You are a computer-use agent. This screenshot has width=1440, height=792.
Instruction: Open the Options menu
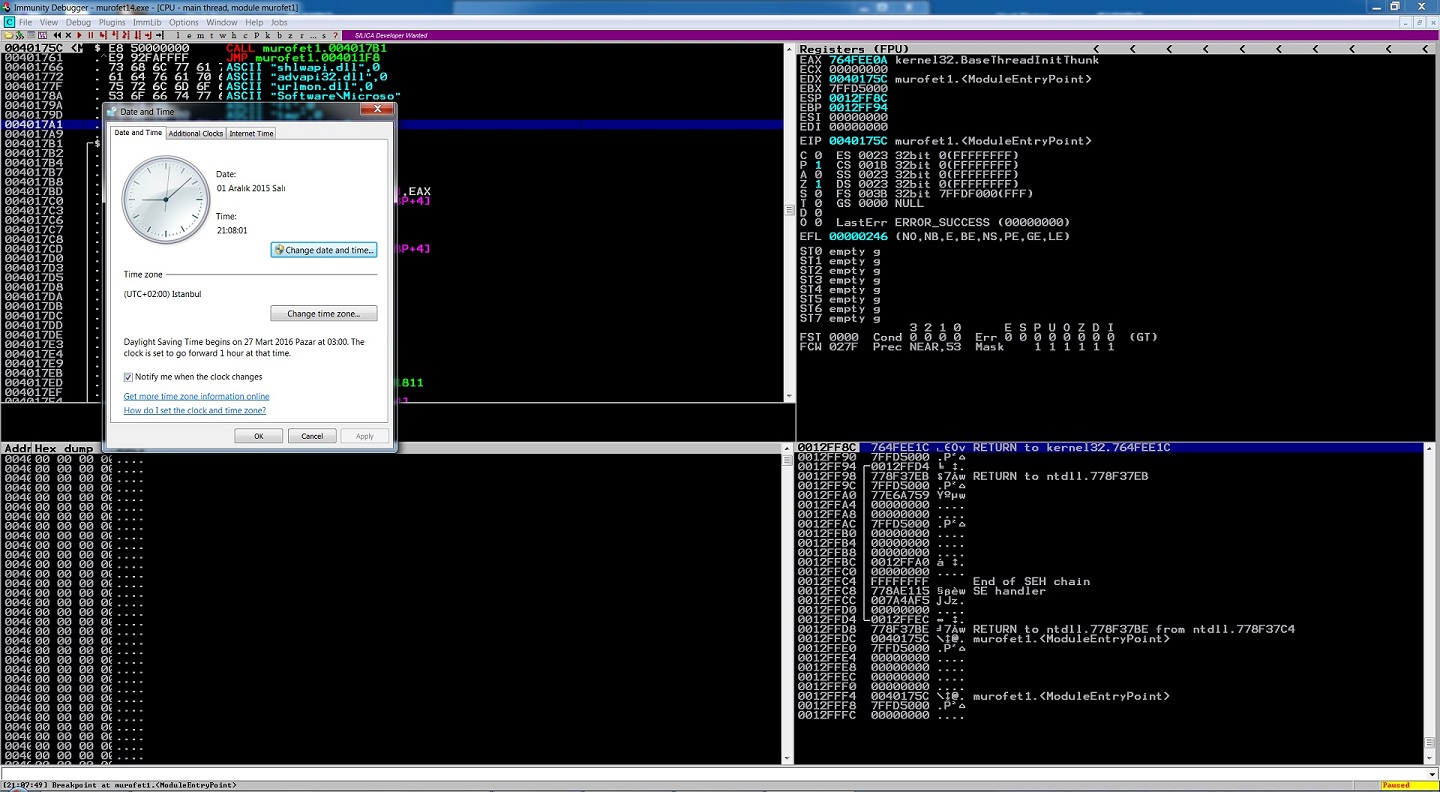[184, 22]
